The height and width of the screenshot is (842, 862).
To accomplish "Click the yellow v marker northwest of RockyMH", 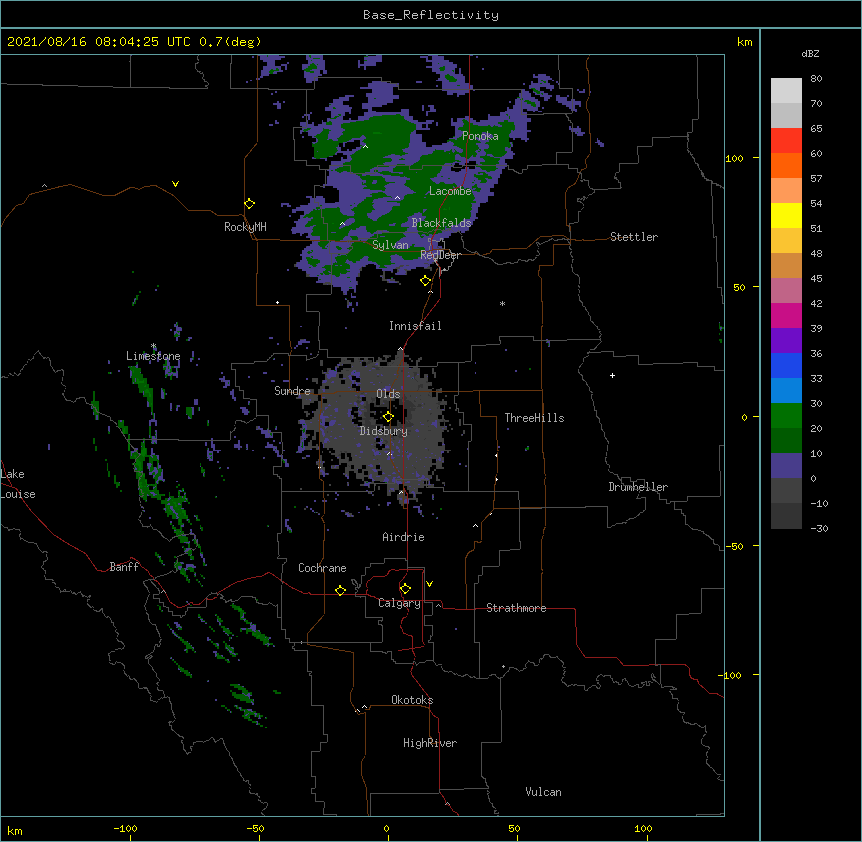I will [x=175, y=184].
